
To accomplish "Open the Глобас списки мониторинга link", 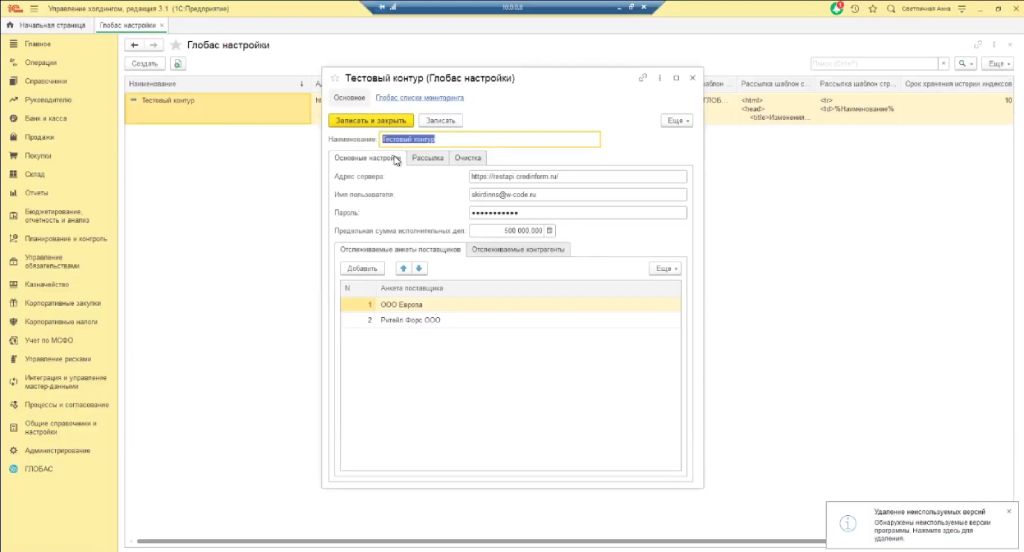I will pyautogui.click(x=419, y=98).
